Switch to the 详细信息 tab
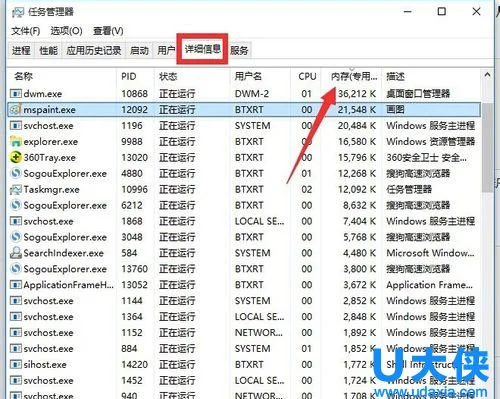The height and width of the screenshot is (399, 500). (x=203, y=49)
